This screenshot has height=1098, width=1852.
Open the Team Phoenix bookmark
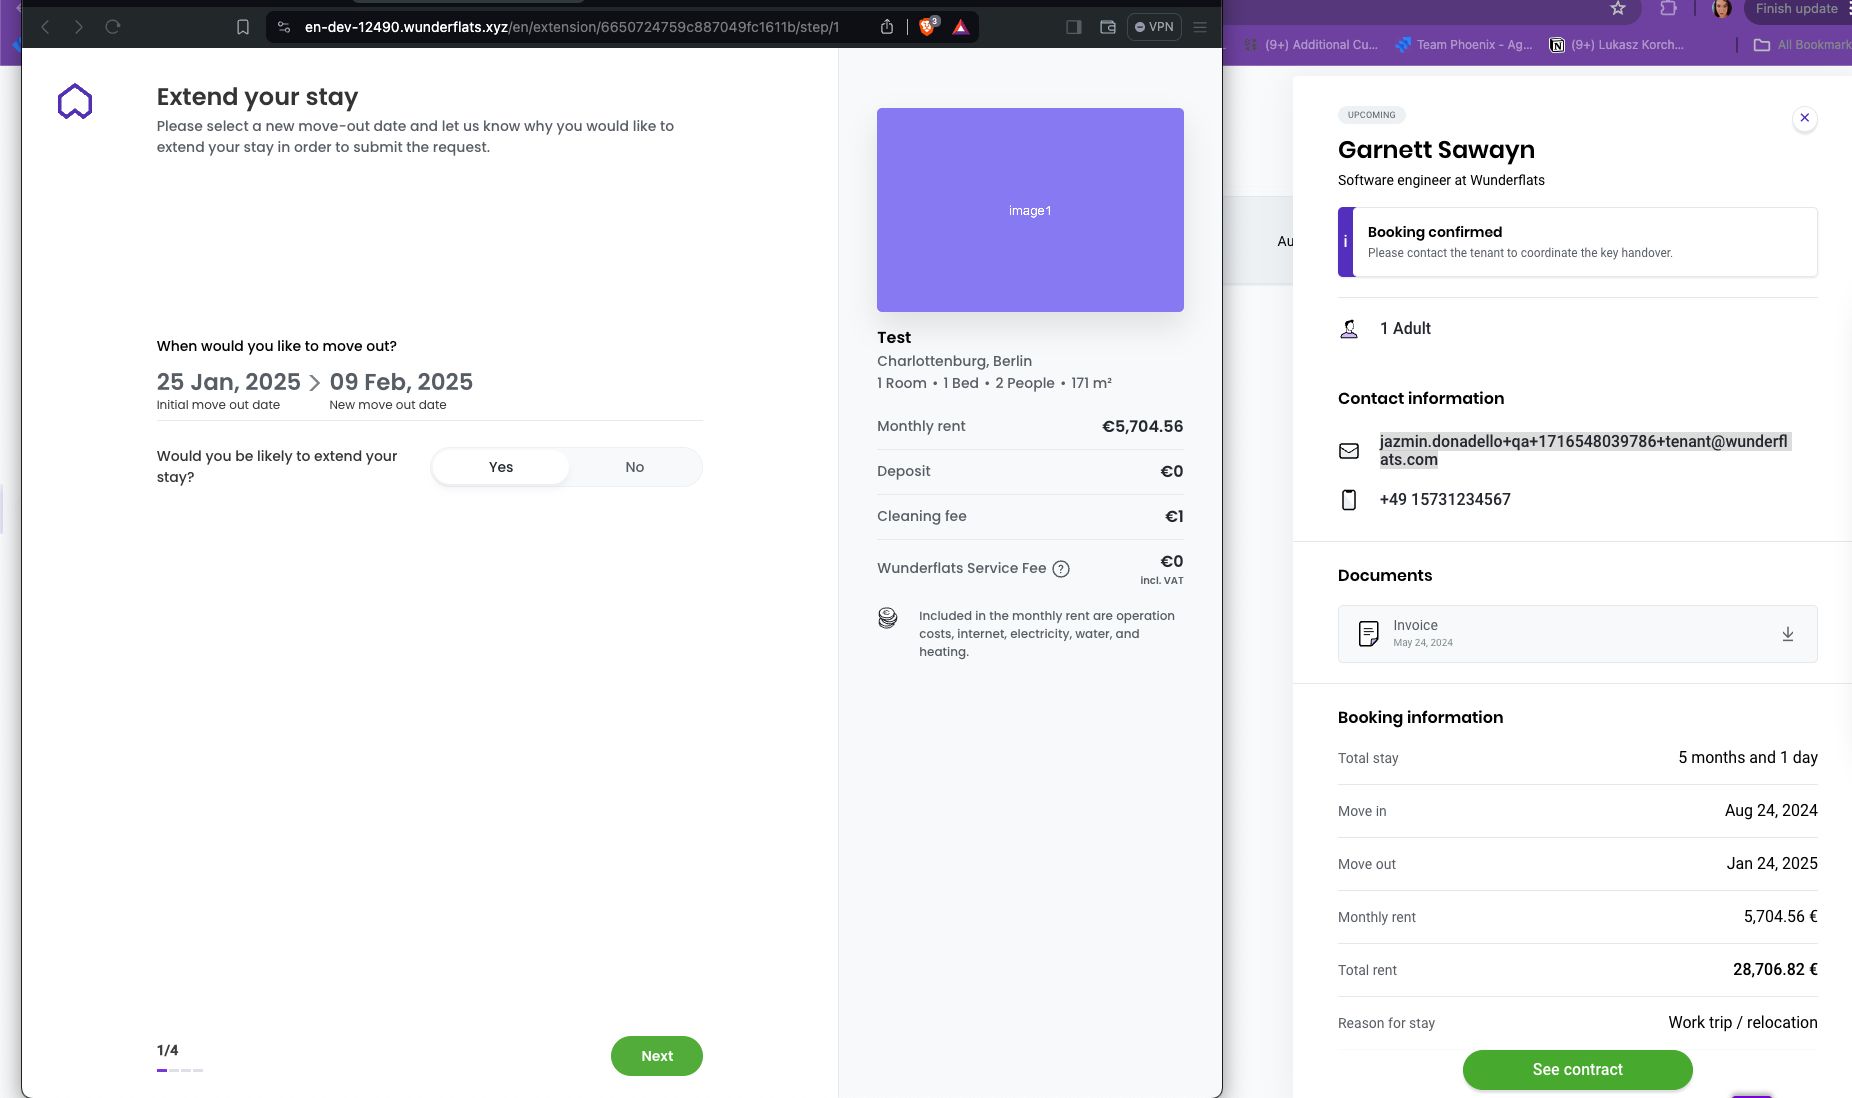(x=1463, y=45)
